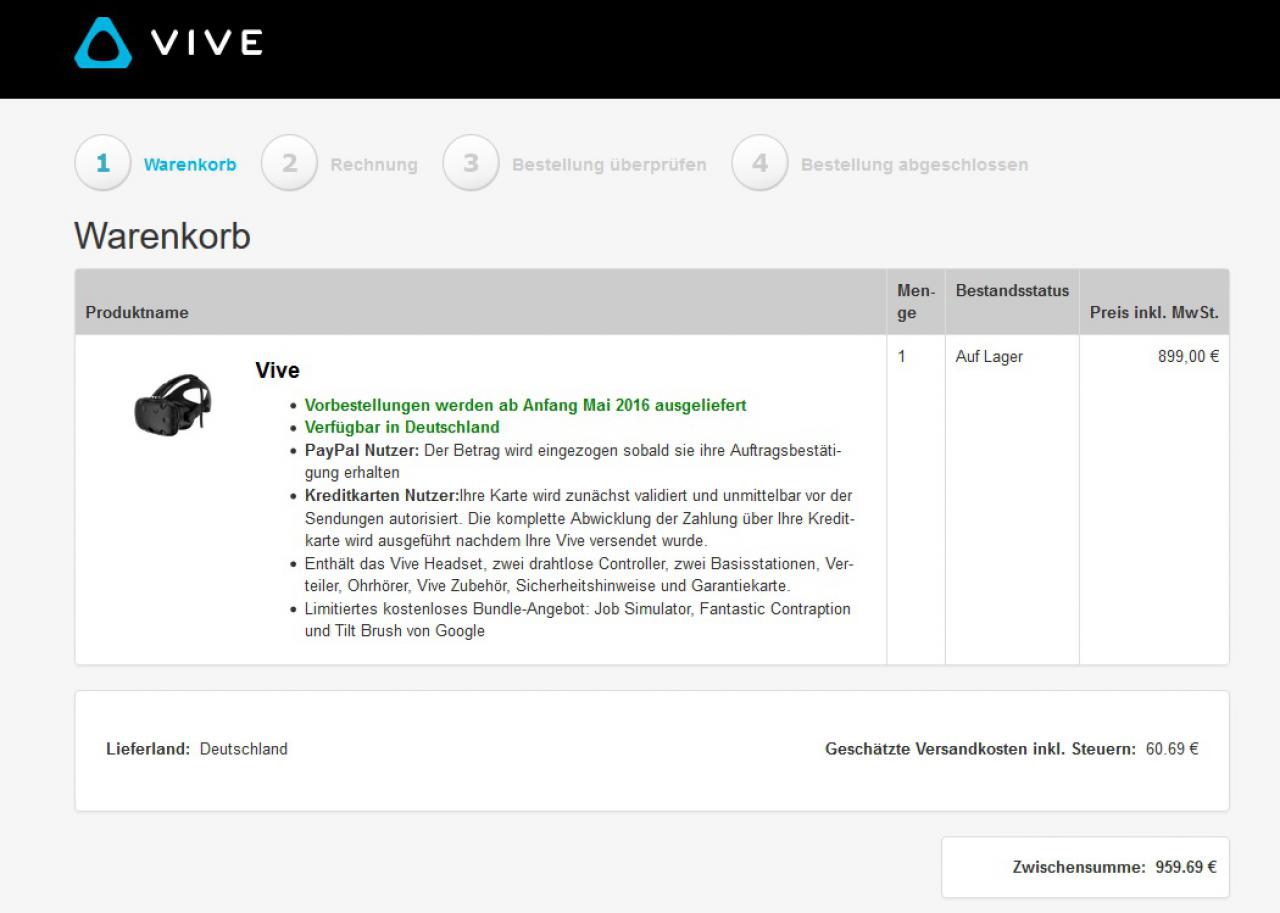Select step 4 circle icon

click(x=760, y=163)
